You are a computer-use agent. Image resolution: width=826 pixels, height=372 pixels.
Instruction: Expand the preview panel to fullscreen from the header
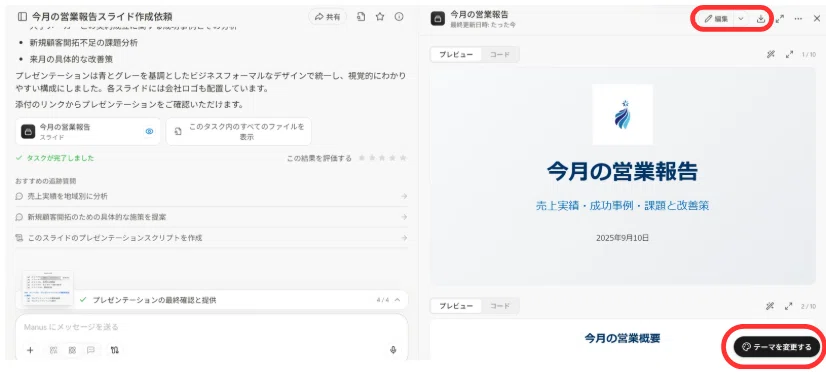pyautogui.click(x=780, y=18)
